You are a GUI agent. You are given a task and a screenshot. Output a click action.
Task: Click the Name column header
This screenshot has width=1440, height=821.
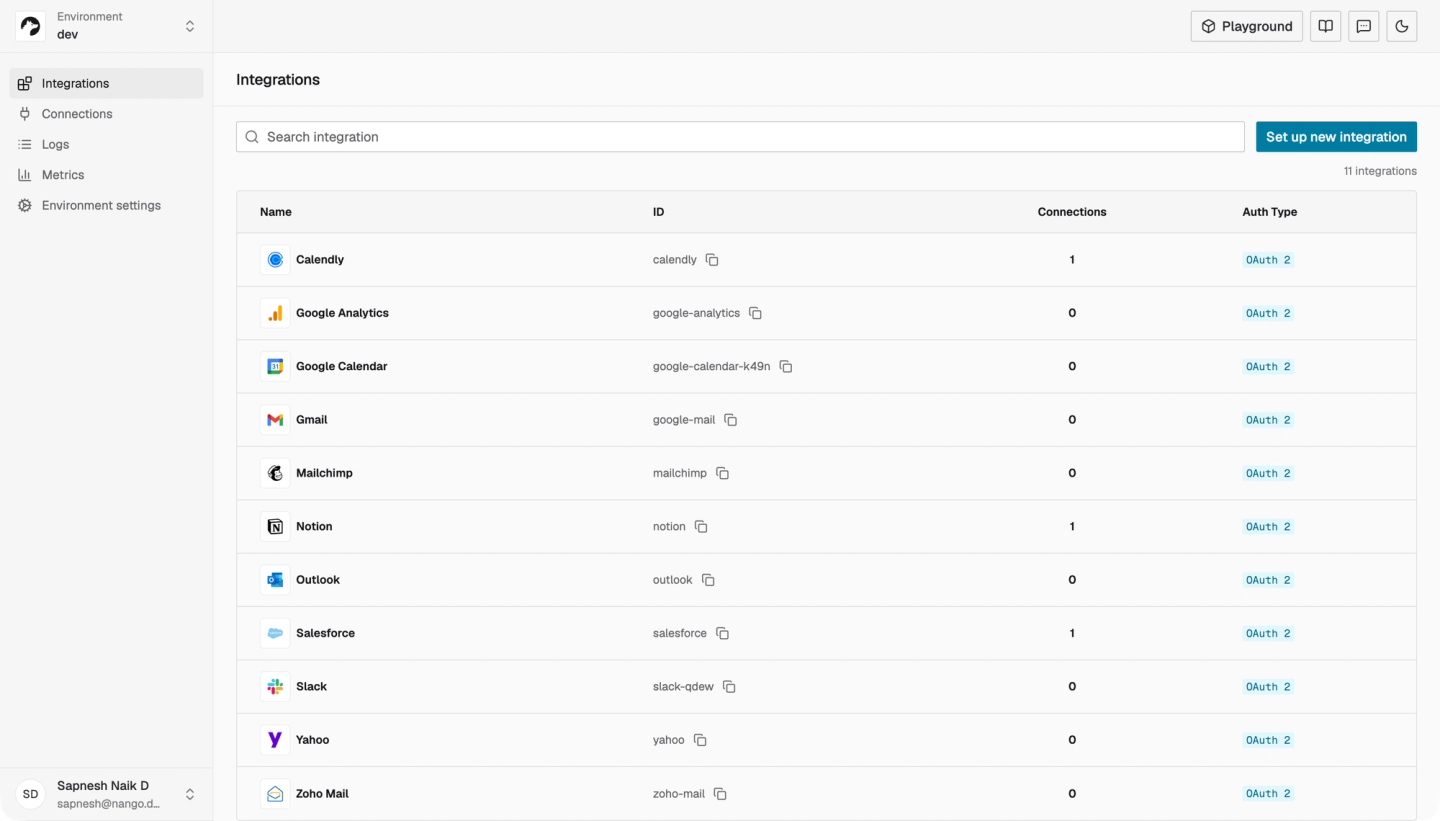[x=276, y=212]
